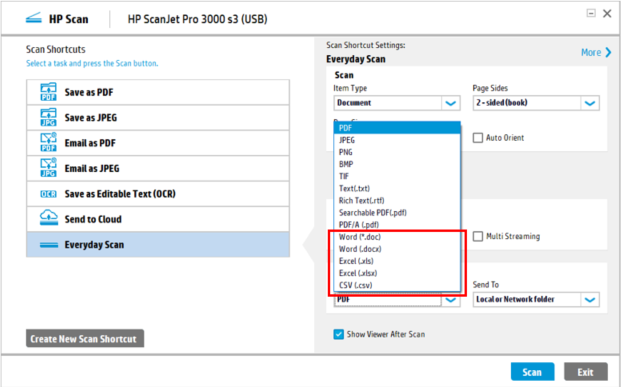This screenshot has width=621, height=387.
Task: Enable the Multi Streaming checkbox
Action: pyautogui.click(x=478, y=236)
